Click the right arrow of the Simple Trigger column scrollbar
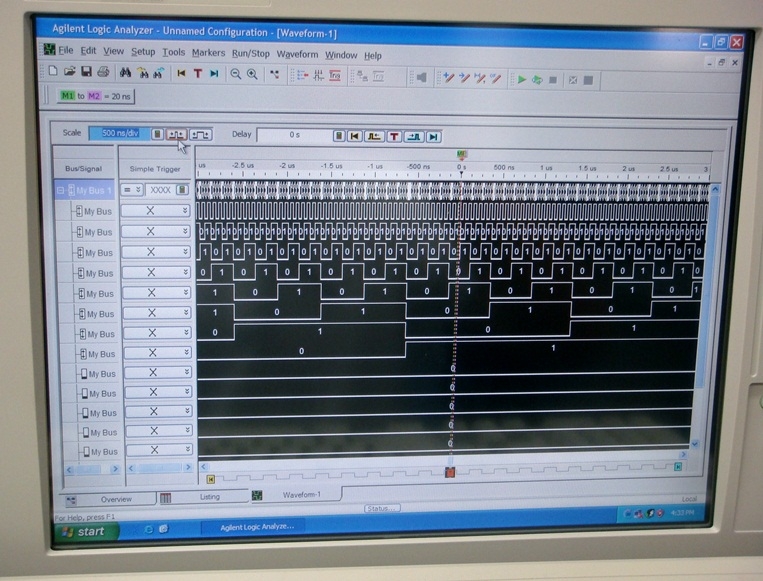 point(188,468)
